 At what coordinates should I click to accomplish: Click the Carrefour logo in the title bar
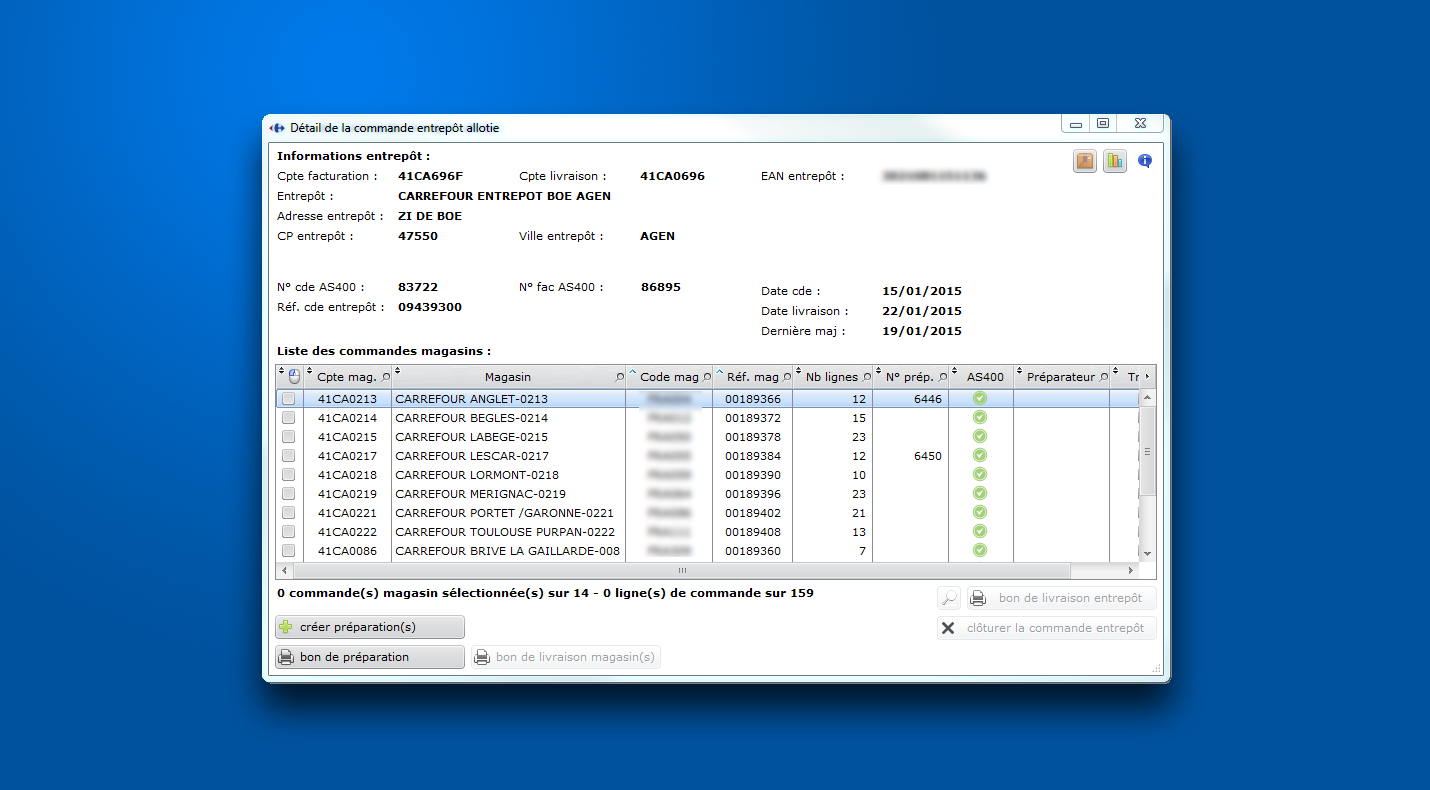[277, 128]
